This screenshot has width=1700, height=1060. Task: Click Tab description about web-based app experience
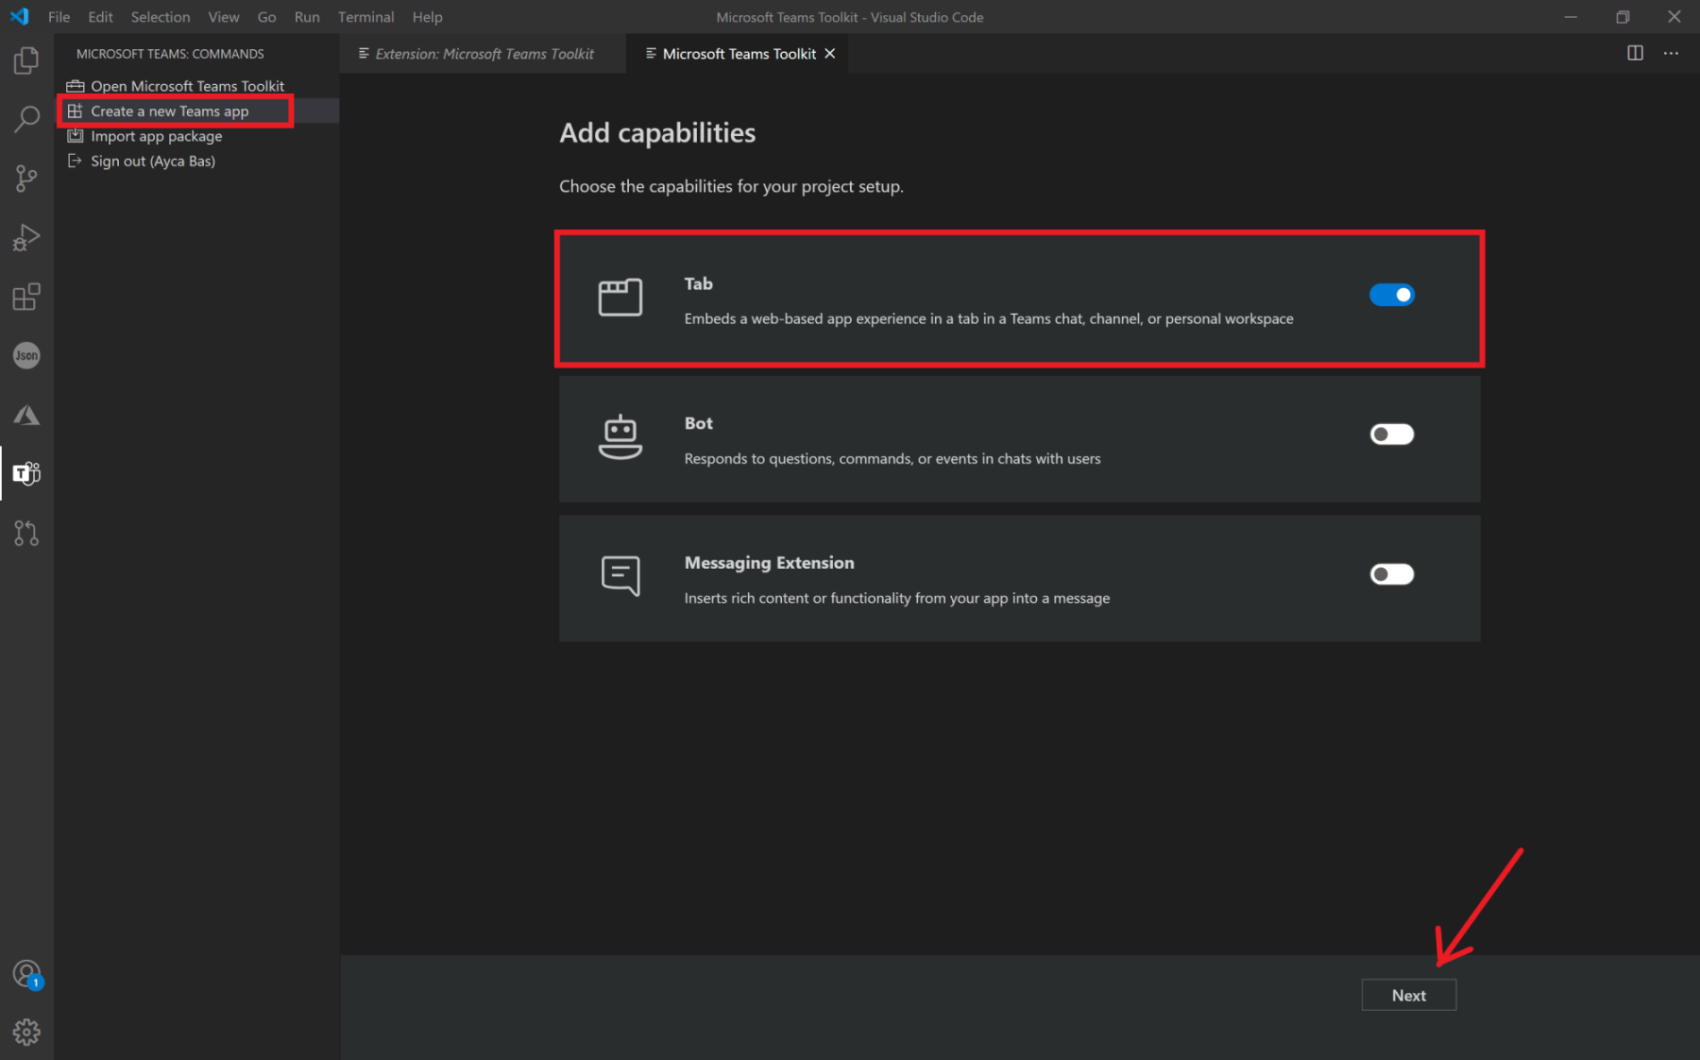(988, 319)
